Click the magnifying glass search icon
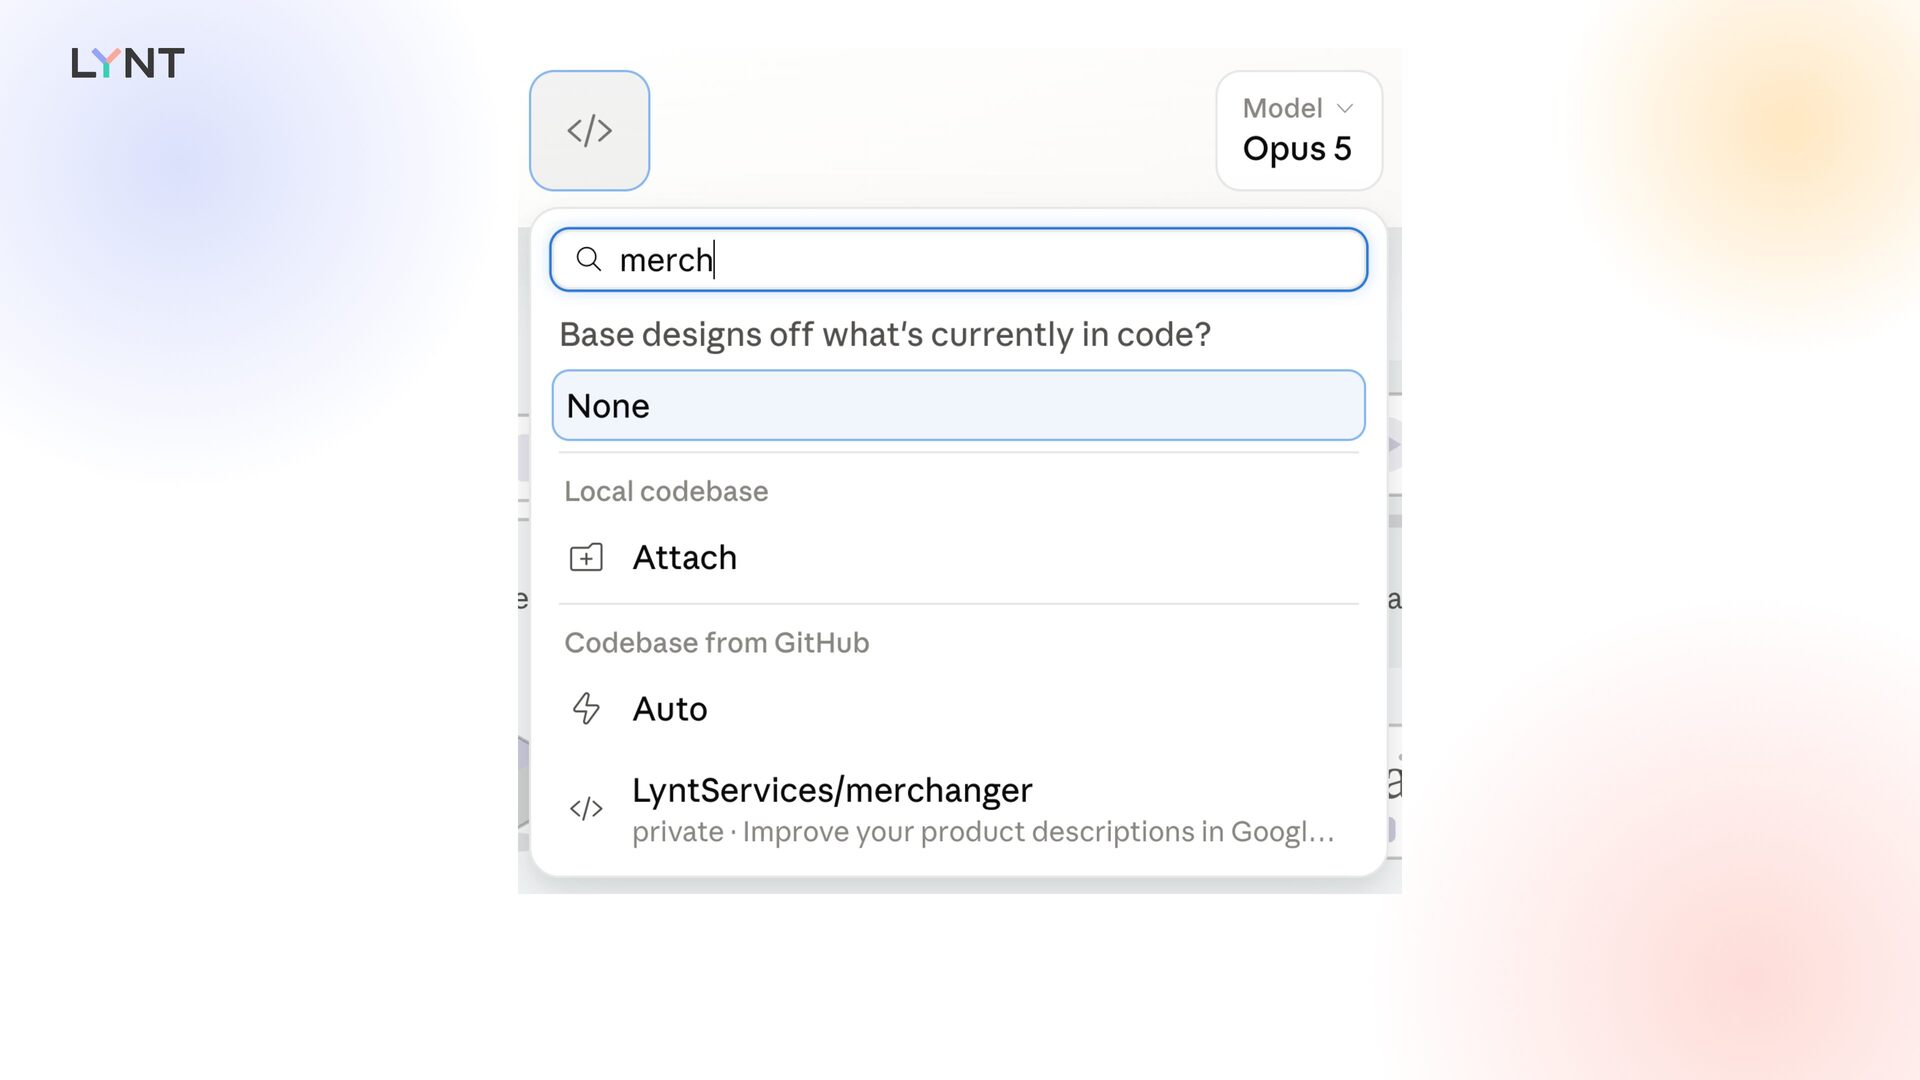1920x1080 pixels. point(589,260)
